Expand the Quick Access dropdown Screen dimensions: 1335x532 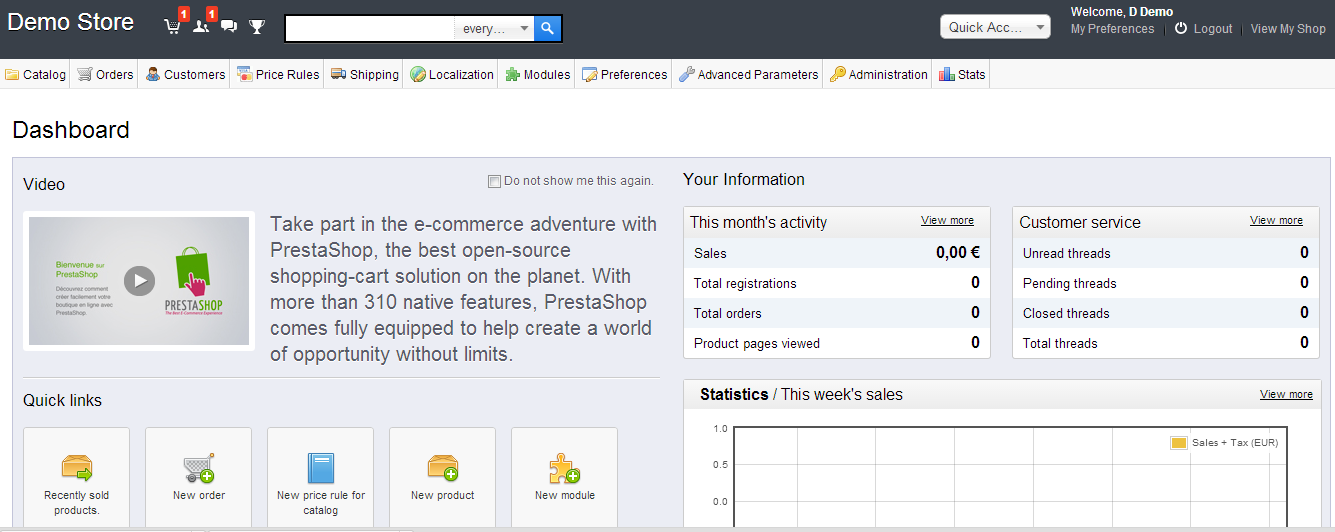click(x=995, y=27)
